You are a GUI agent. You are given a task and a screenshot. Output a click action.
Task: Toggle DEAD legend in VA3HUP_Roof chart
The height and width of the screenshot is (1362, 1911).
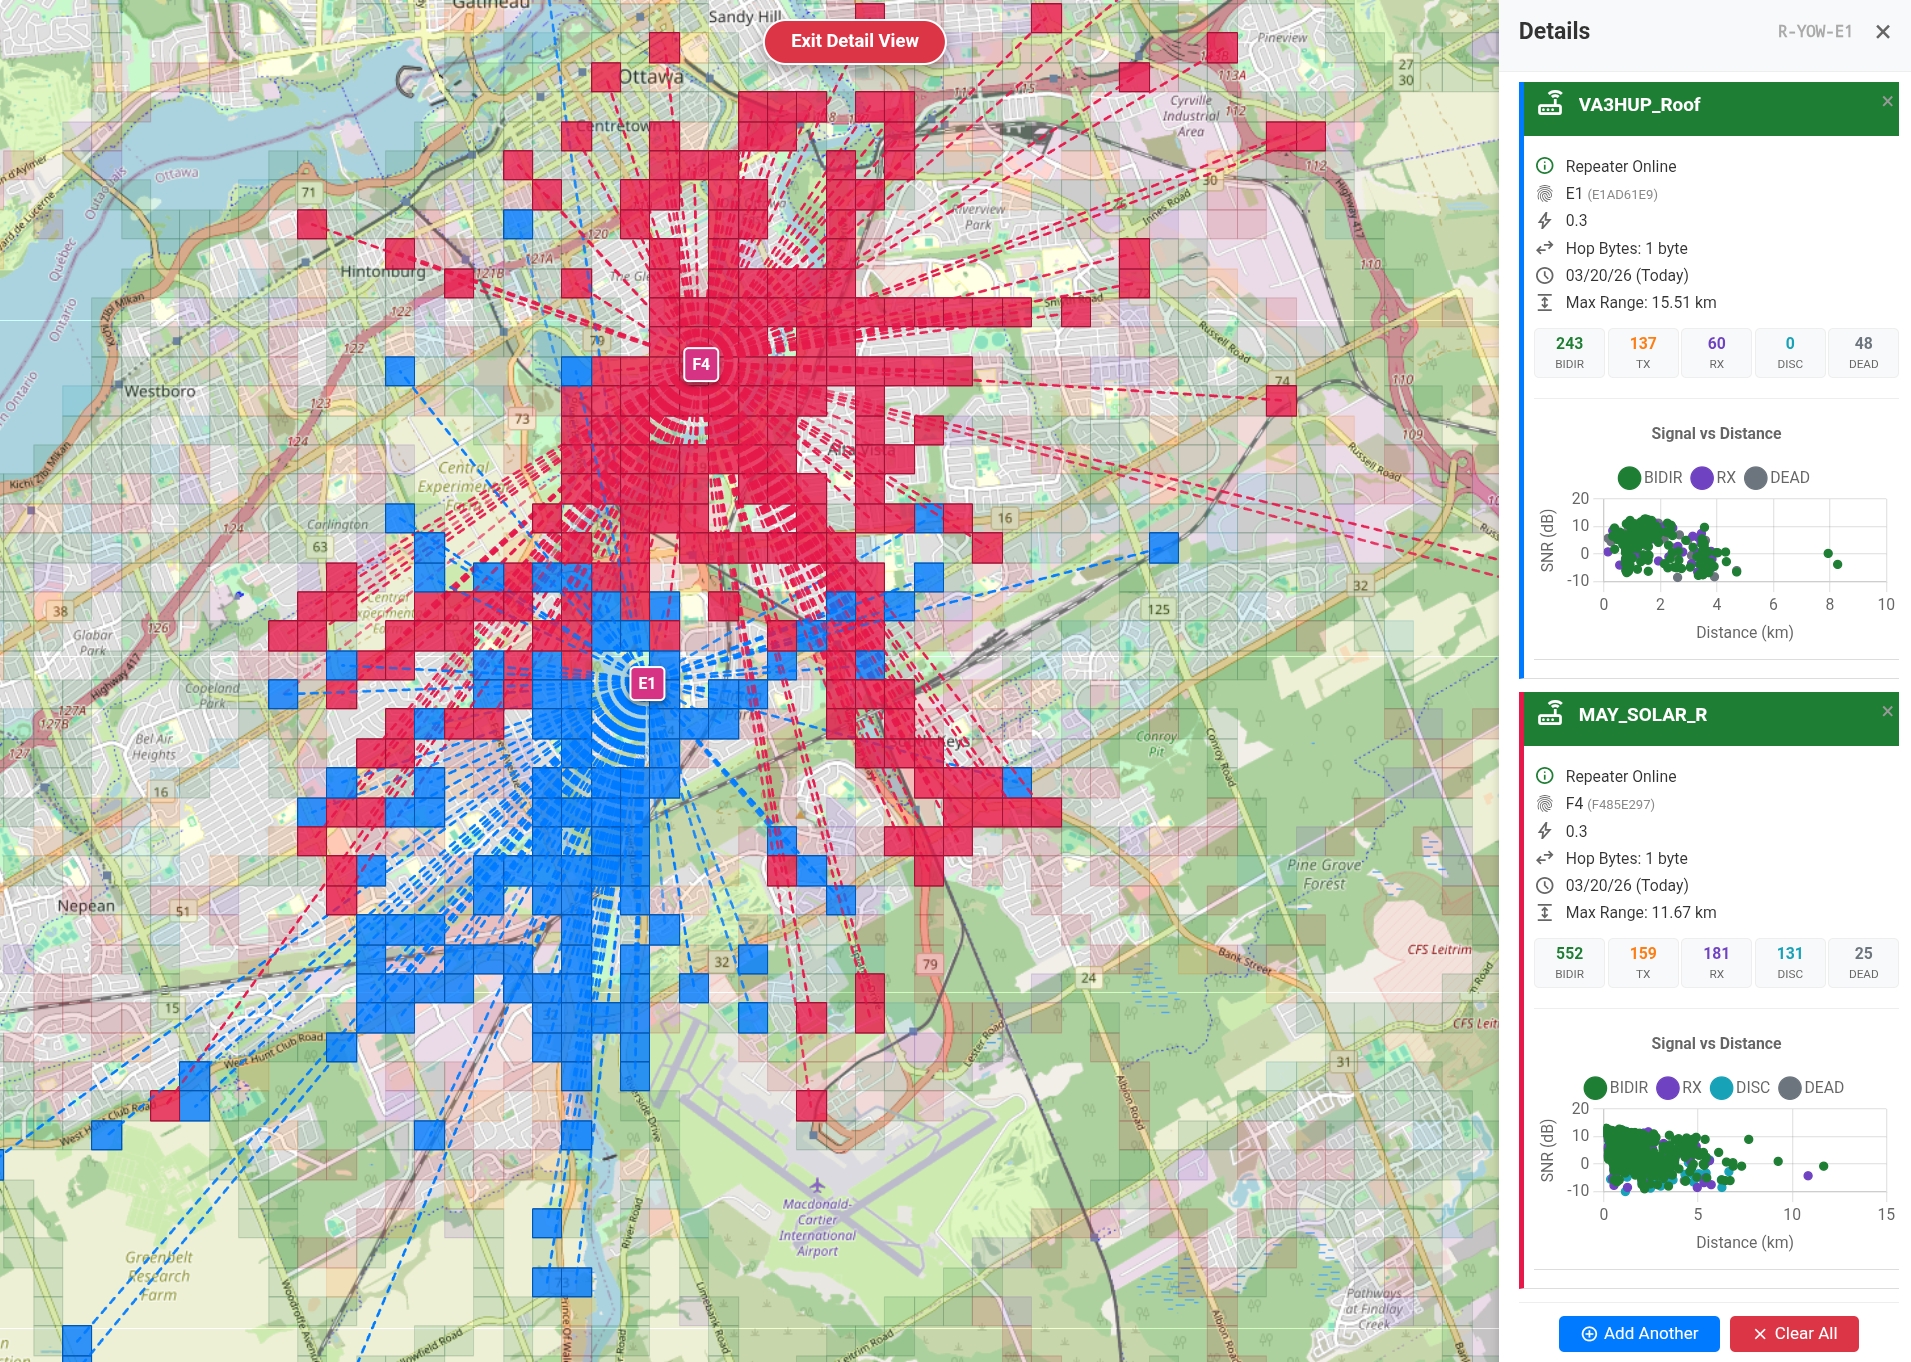[1777, 478]
